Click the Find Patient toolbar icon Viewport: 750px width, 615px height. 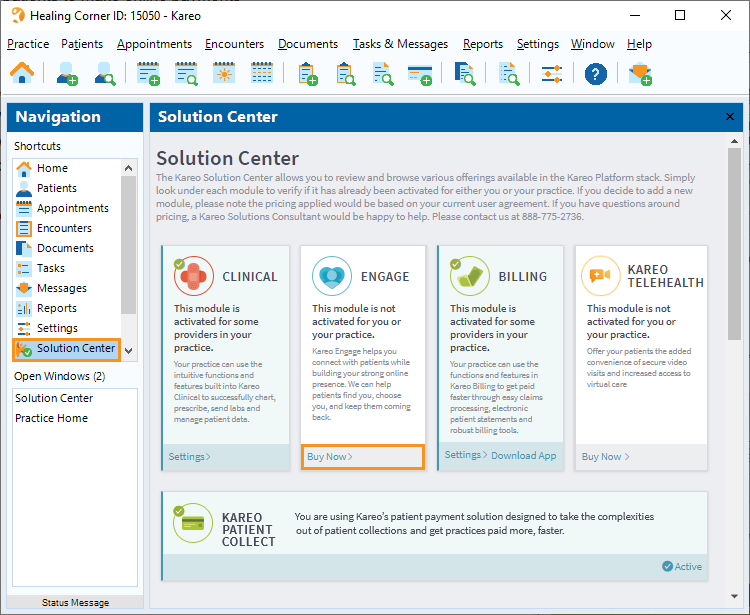(106, 73)
